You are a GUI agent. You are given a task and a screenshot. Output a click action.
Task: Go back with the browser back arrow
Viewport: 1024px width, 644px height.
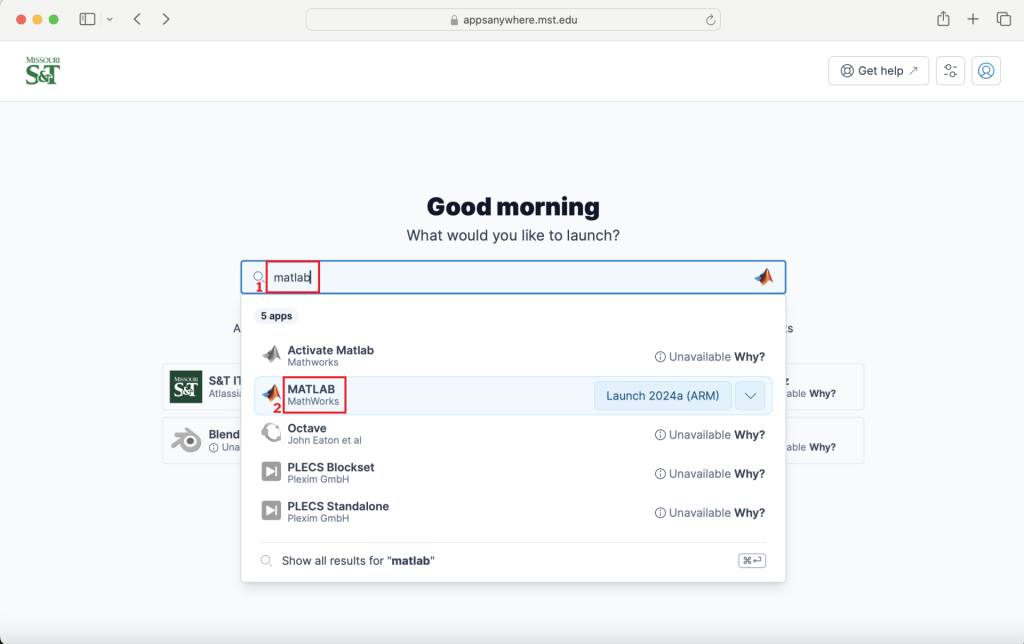click(x=137, y=19)
